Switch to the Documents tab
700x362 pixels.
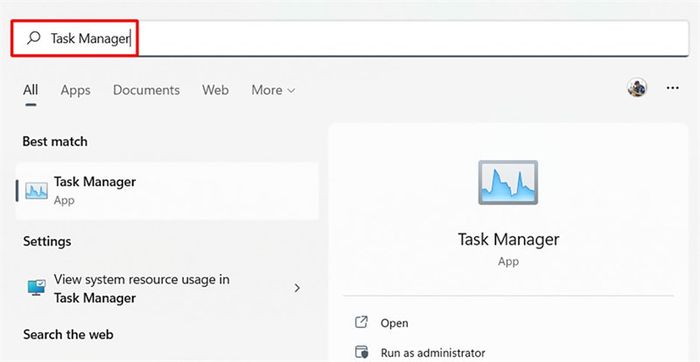(x=146, y=90)
